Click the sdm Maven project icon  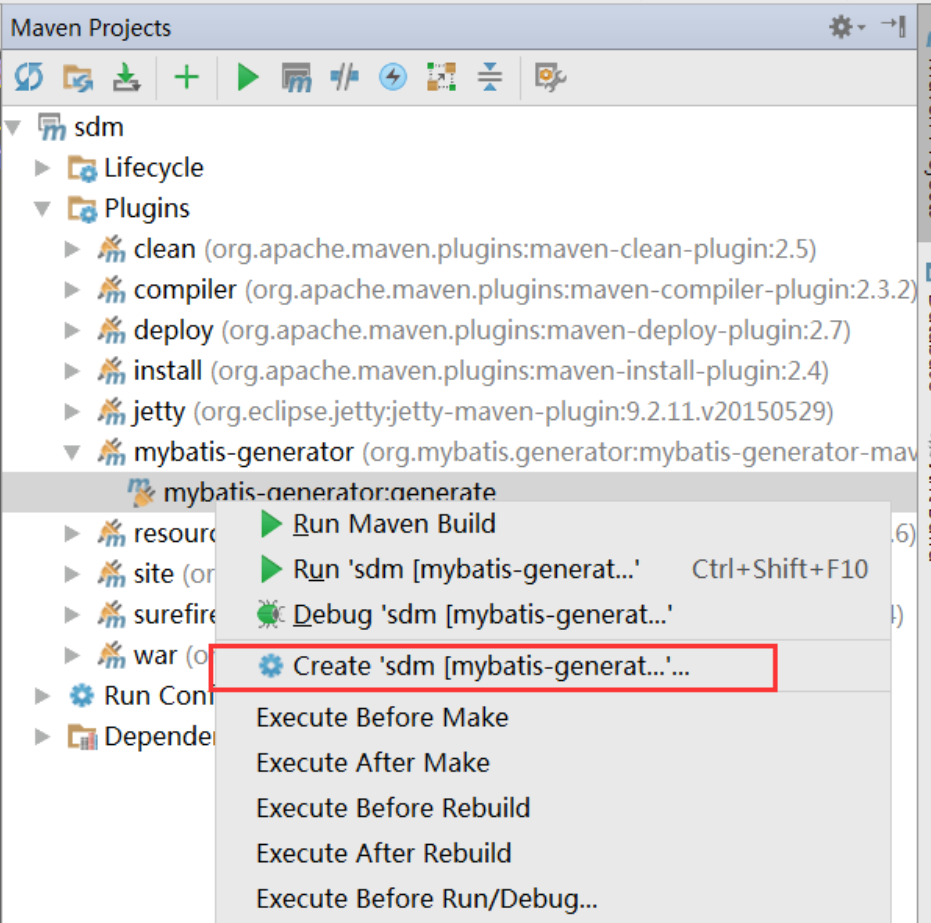52,127
